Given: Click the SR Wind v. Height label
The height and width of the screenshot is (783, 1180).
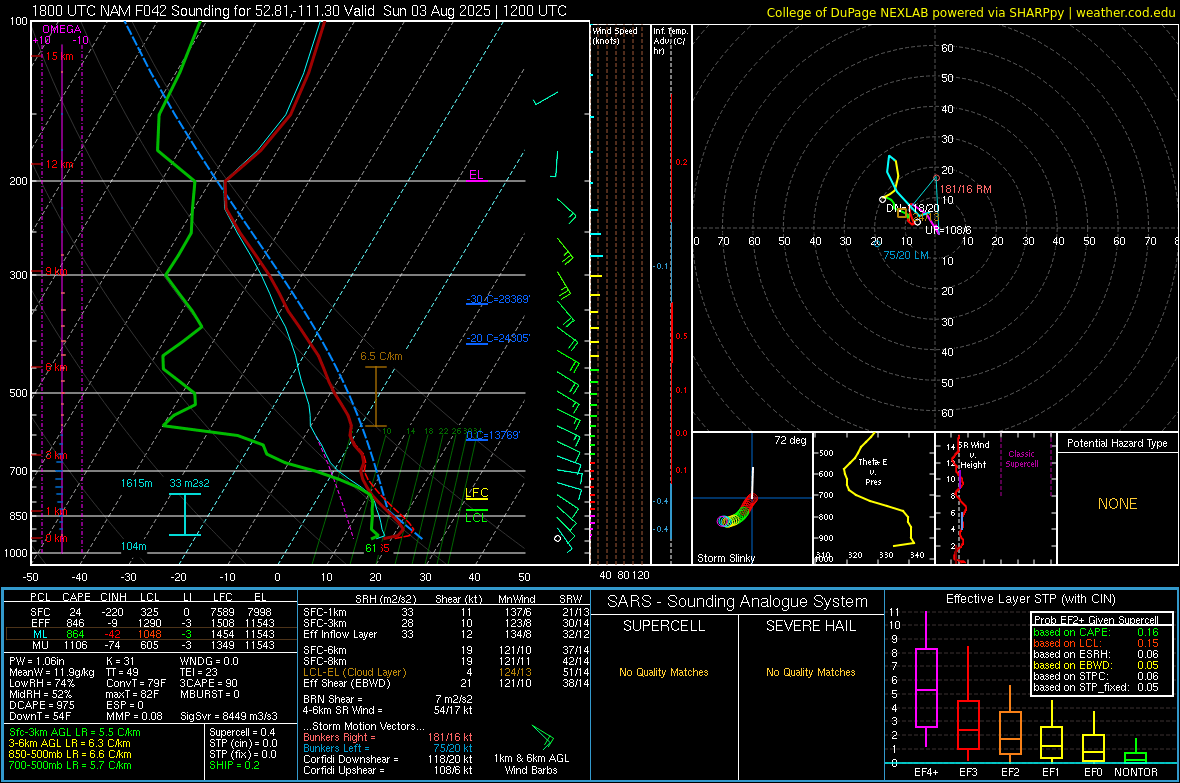Looking at the screenshot, I should (x=974, y=455).
